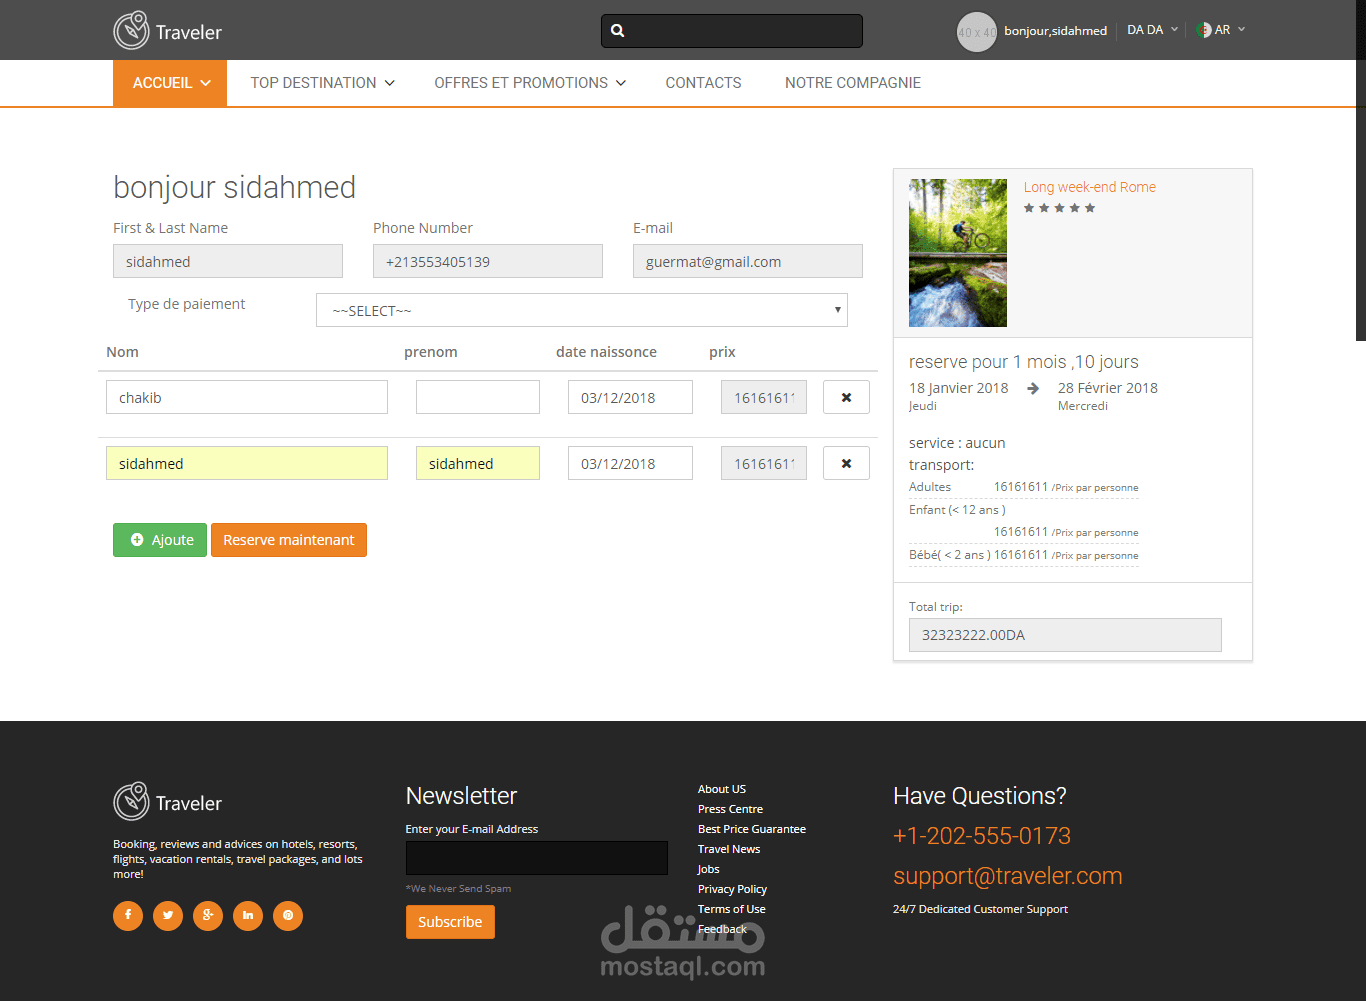Open the About US footer link

(722, 789)
